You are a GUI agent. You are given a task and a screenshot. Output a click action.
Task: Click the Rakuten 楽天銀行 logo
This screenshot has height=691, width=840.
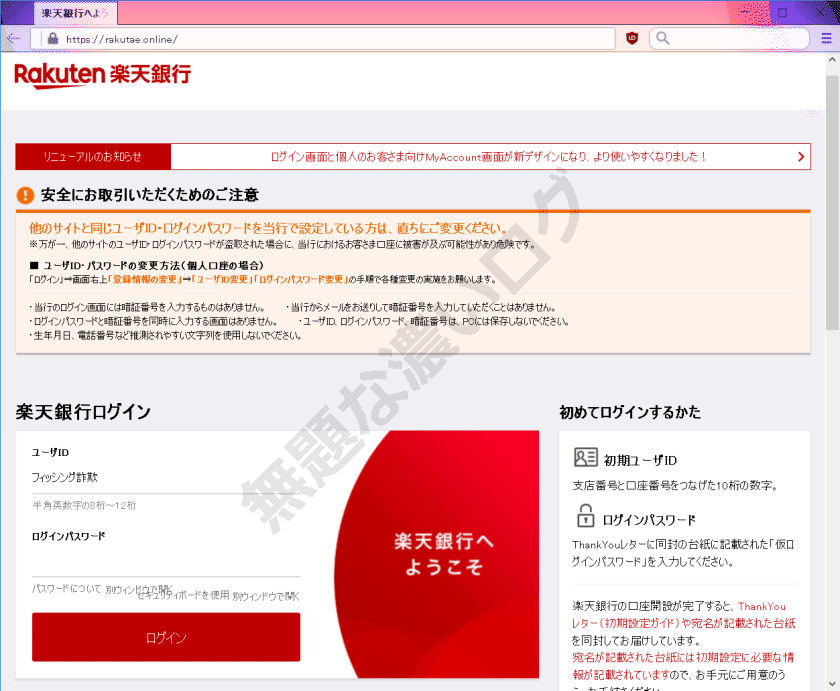102,75
